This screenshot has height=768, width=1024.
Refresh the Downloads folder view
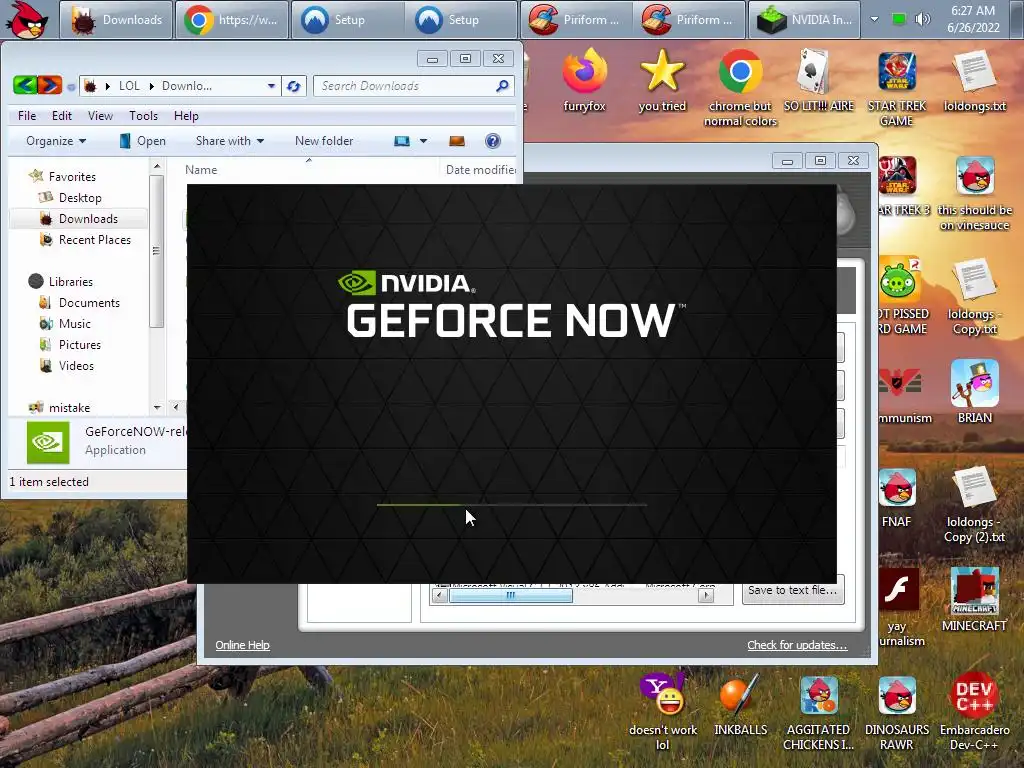pyautogui.click(x=294, y=86)
